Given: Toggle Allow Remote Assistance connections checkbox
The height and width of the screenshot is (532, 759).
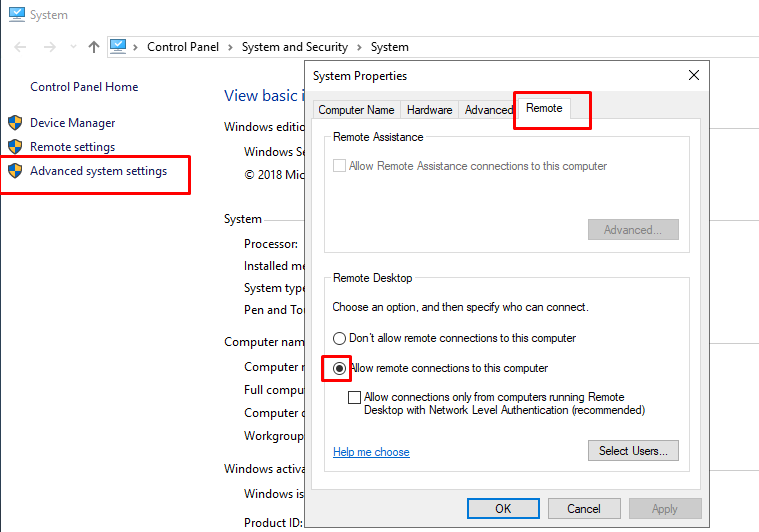Looking at the screenshot, I should [339, 166].
